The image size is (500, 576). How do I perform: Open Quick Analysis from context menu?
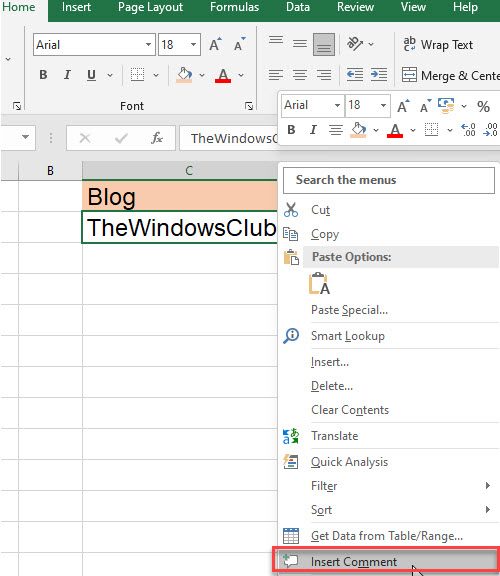[389, 462]
